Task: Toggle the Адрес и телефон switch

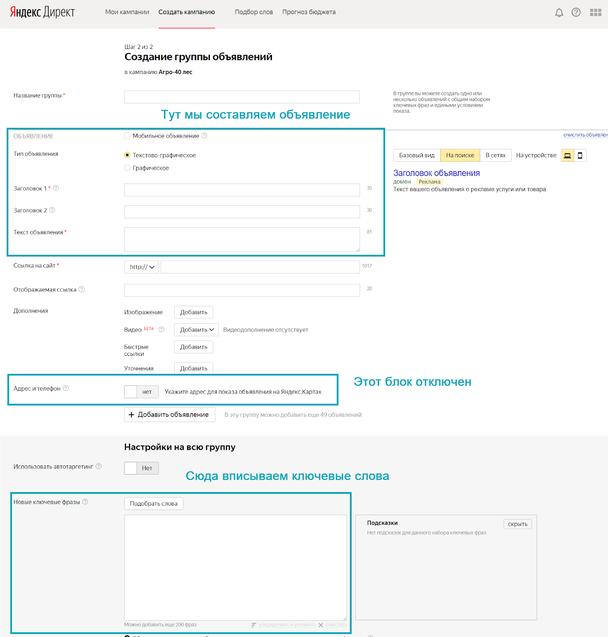Action: coord(141,392)
